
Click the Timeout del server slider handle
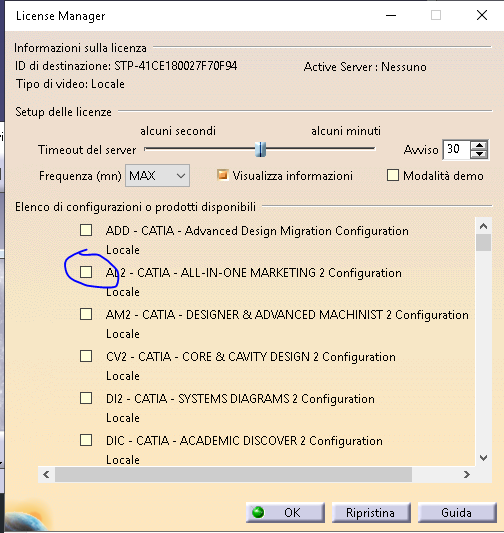click(x=261, y=149)
